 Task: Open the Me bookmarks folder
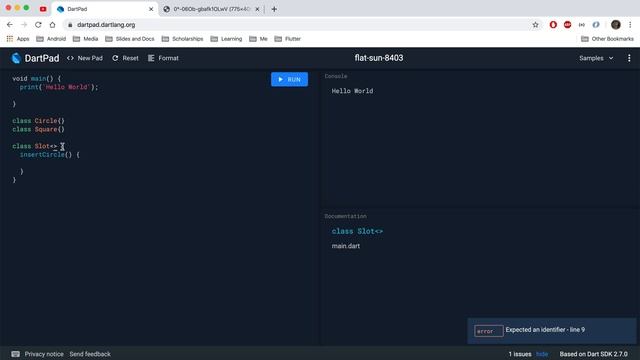[x=258, y=39]
